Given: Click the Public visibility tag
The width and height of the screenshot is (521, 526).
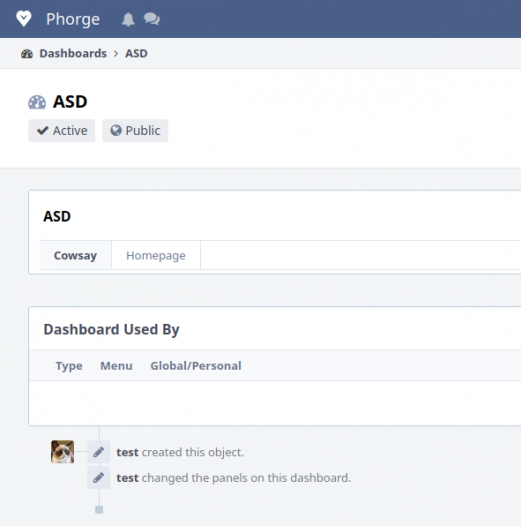Looking at the screenshot, I should coord(135,130).
